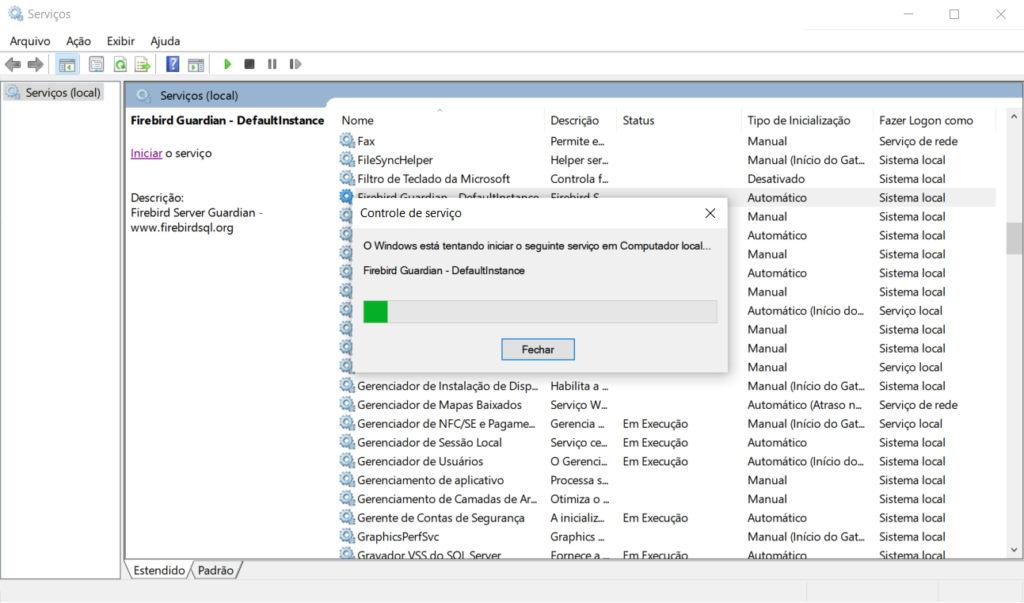Click the vertical scrollbar thumb
Viewport: 1024px width, 603px height.
pyautogui.click(x=1014, y=238)
